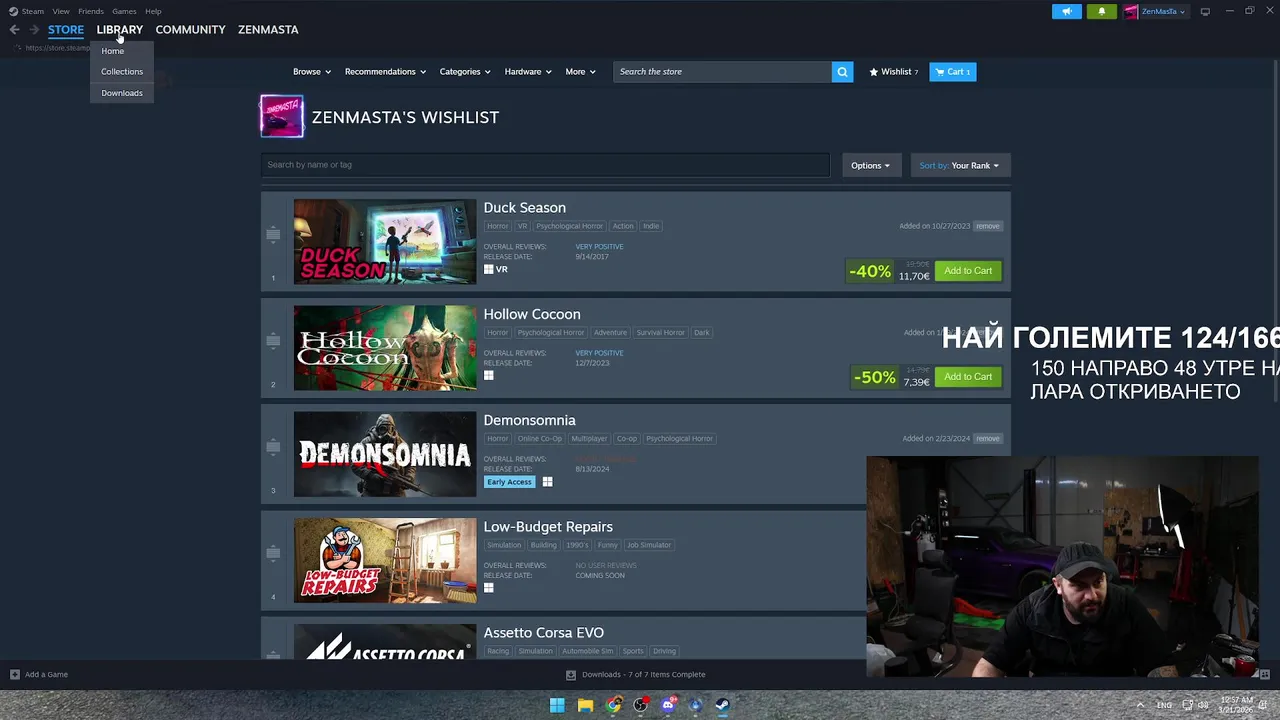Open the View menu

click(61, 11)
